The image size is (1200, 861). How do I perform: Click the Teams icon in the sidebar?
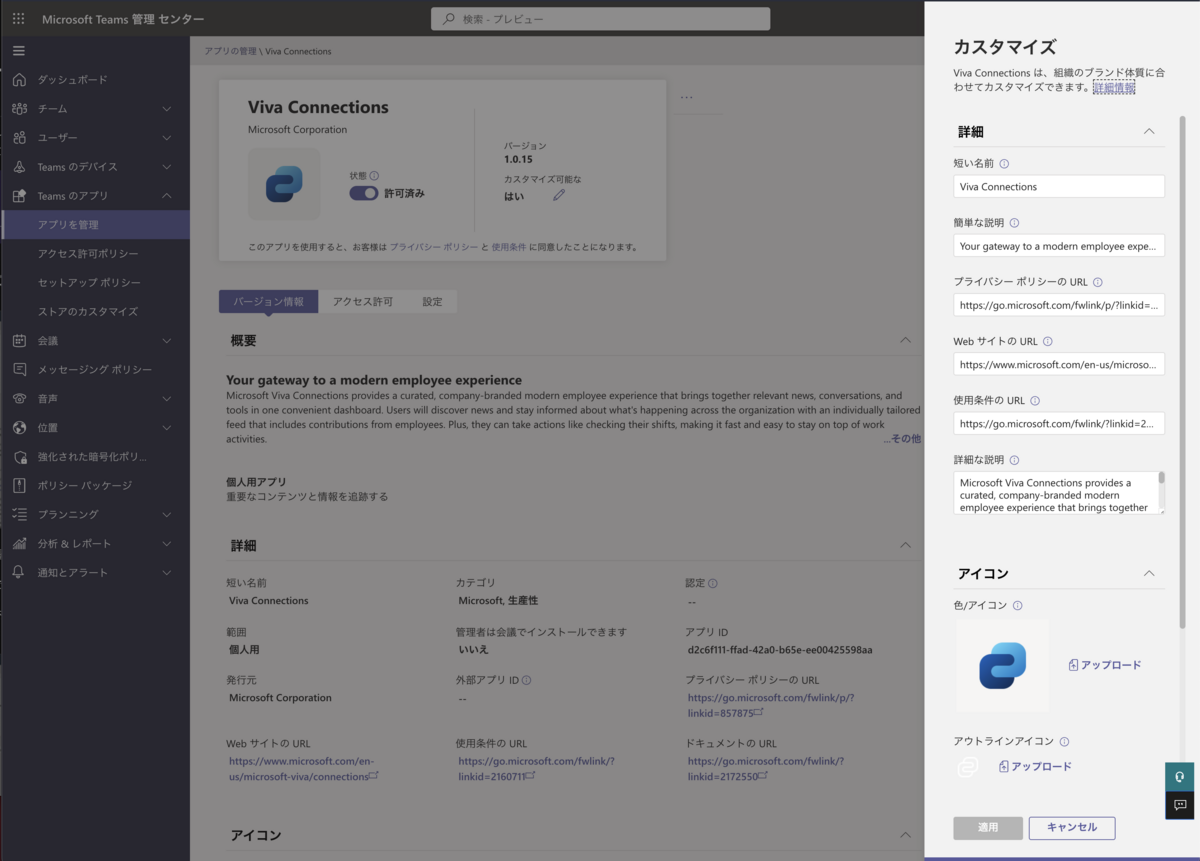tap(19, 109)
